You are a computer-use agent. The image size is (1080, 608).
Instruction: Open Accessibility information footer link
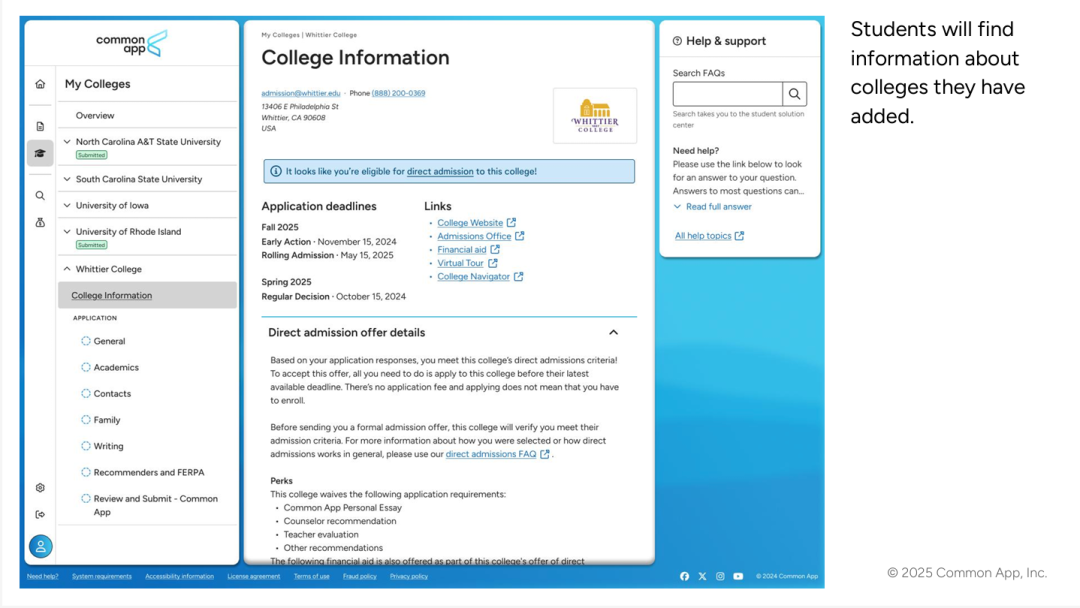point(179,576)
